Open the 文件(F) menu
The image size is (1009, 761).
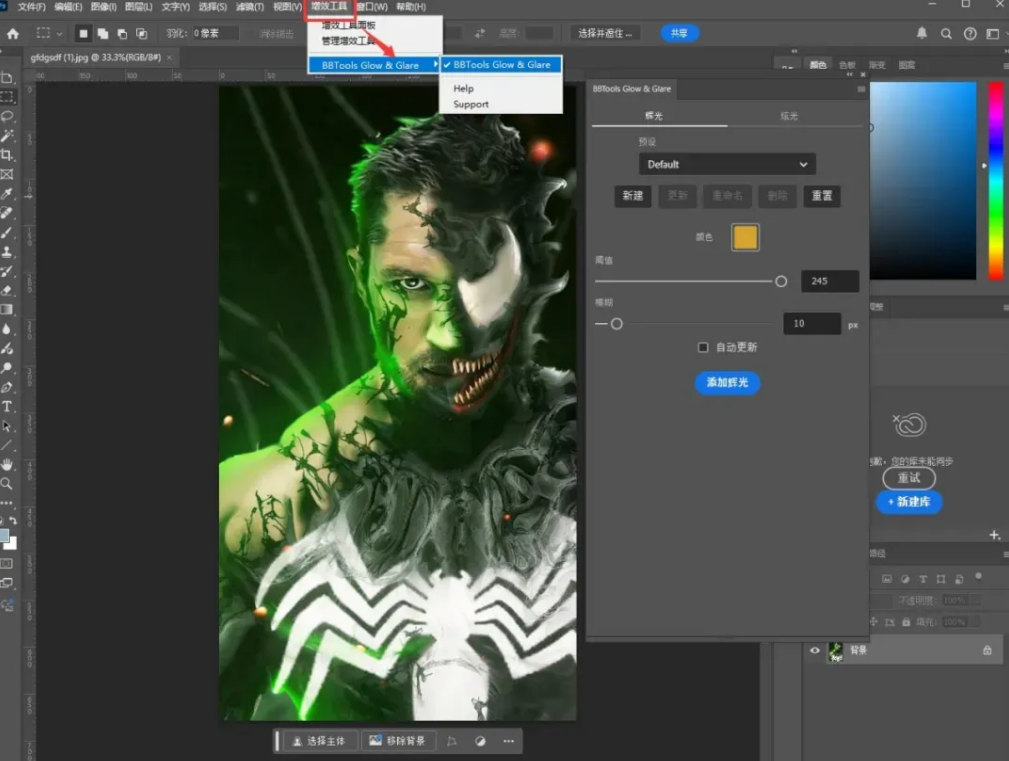click(x=32, y=7)
